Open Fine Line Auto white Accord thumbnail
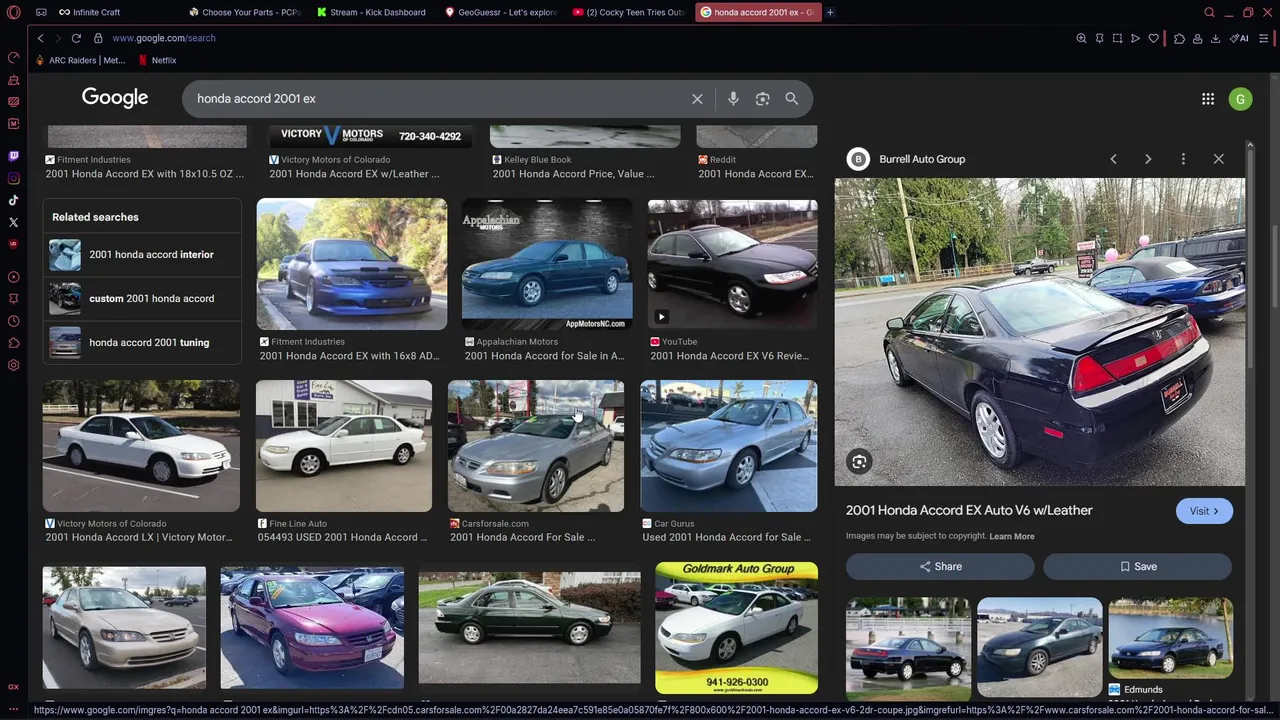Screen dimensions: 1280x720 tap(344, 446)
